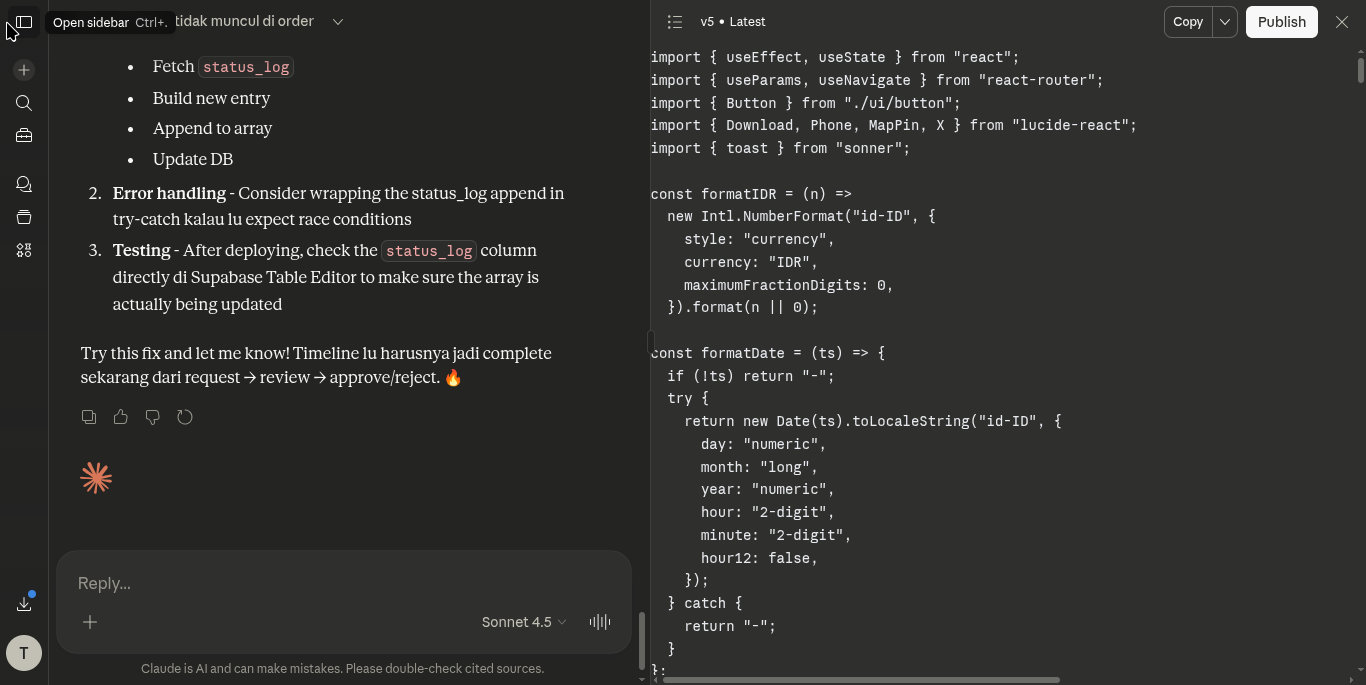1366x685 pixels.
Task: Open the Chats panel icon
Action: [x=23, y=184]
